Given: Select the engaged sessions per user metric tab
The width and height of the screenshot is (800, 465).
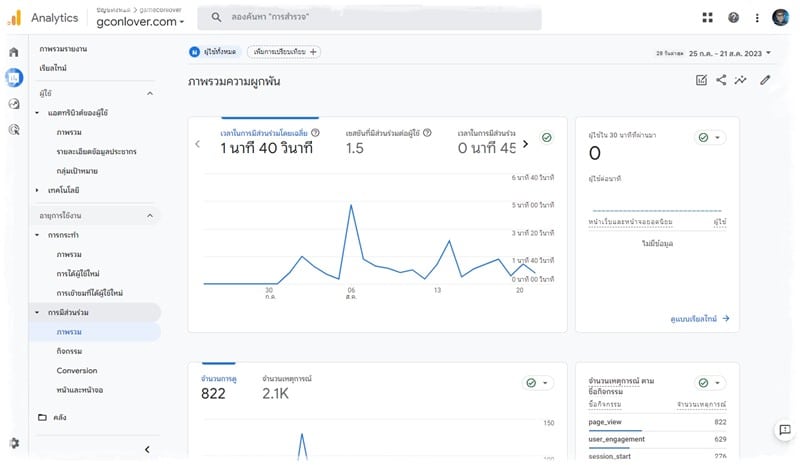Looking at the screenshot, I should (388, 142).
